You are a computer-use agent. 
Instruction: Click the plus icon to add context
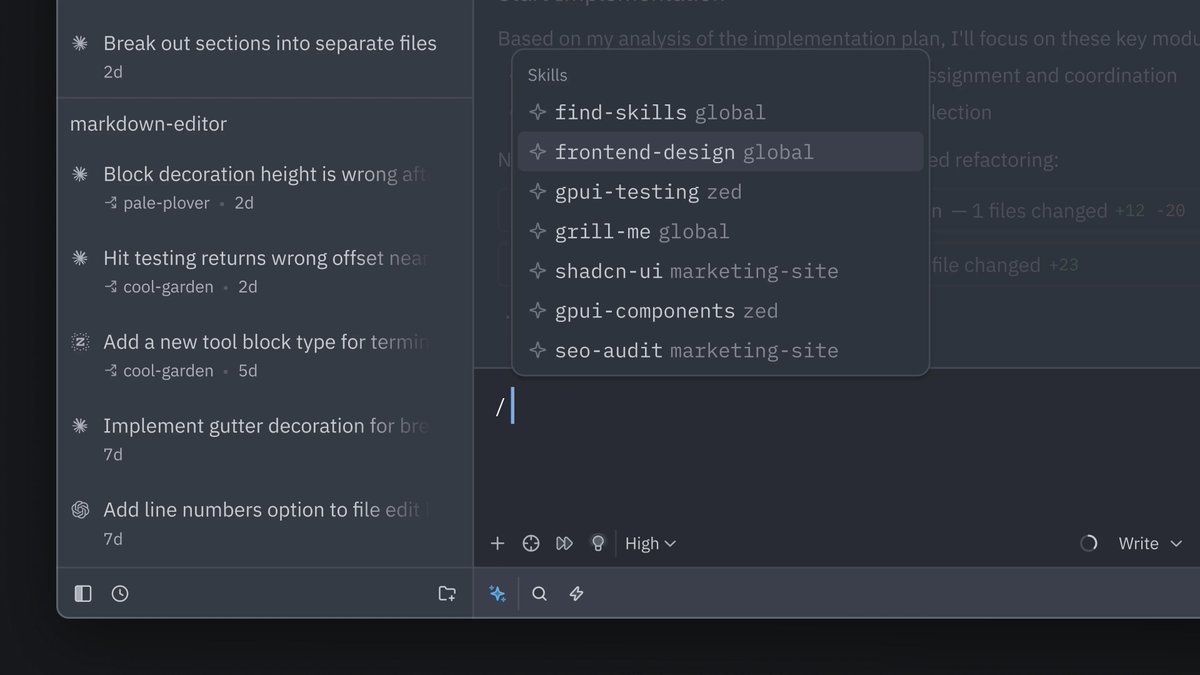[x=497, y=543]
